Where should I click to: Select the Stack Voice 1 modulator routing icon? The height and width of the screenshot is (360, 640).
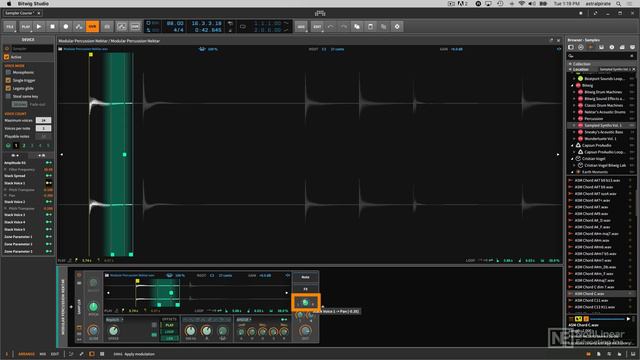(49, 183)
